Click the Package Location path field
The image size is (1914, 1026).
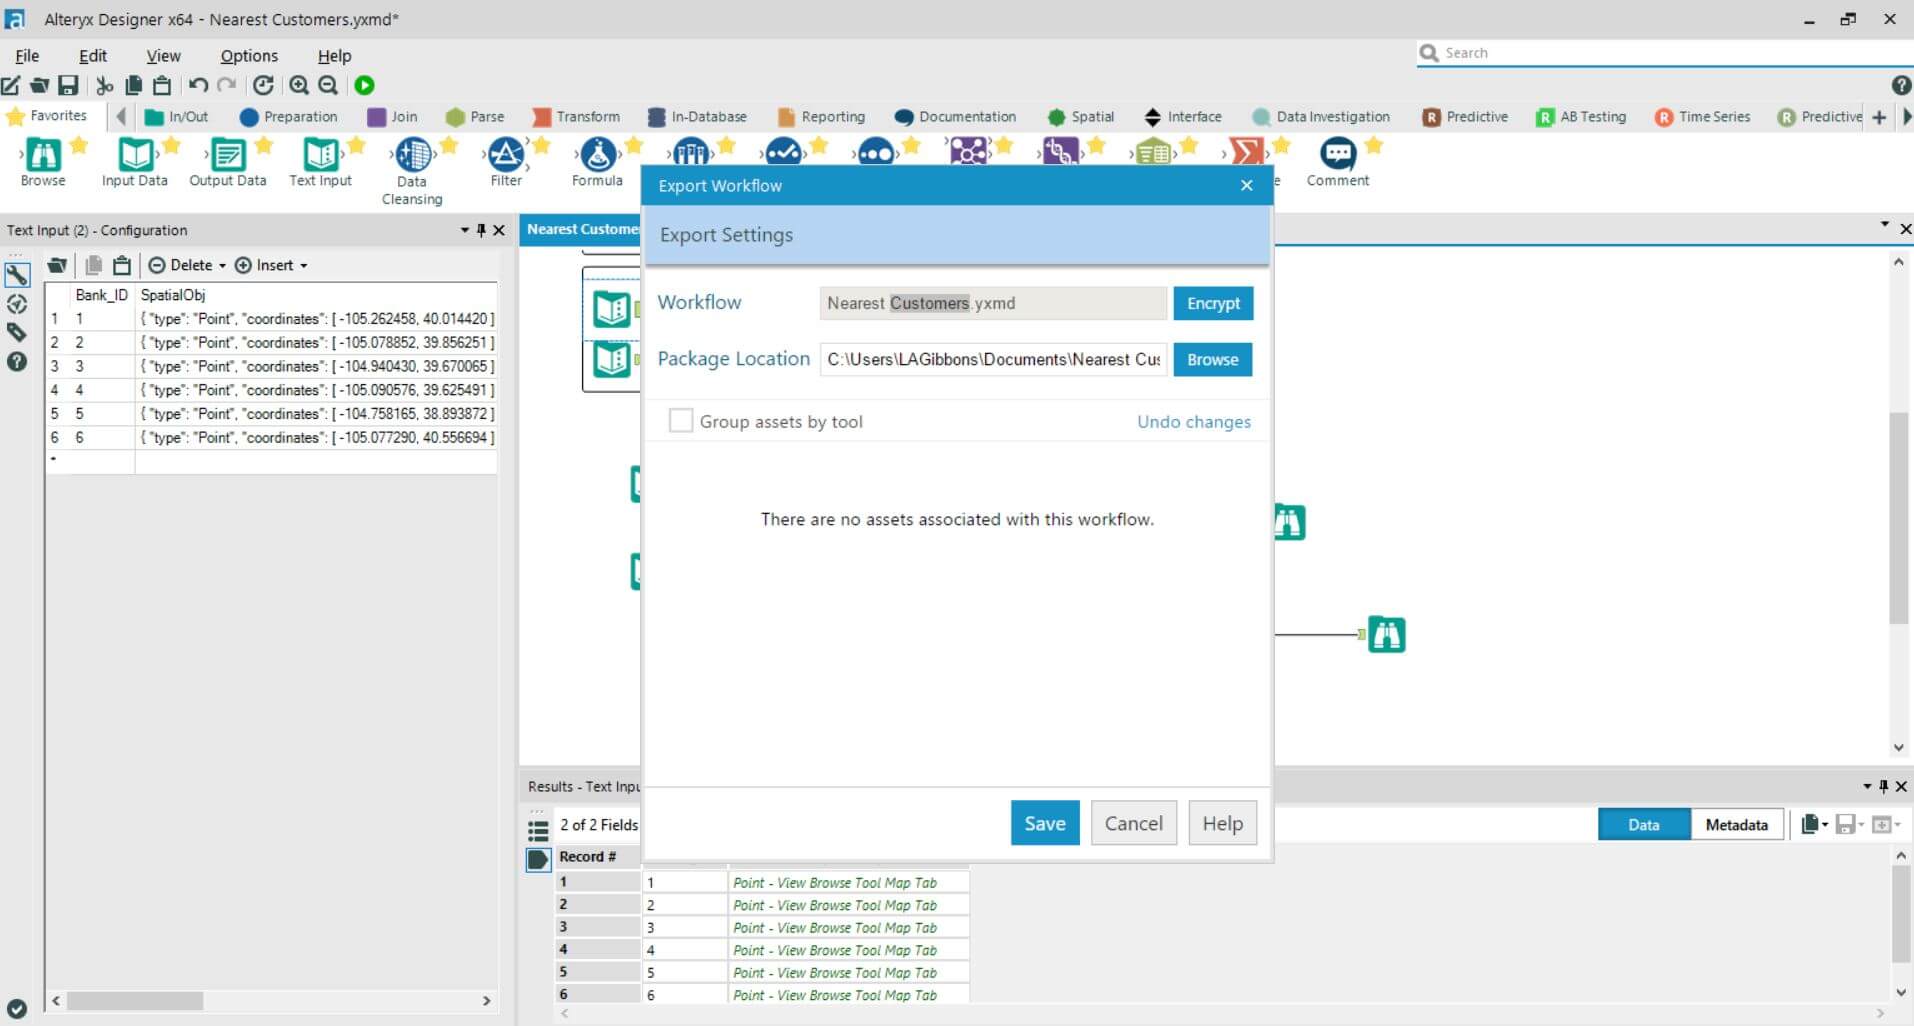click(993, 359)
